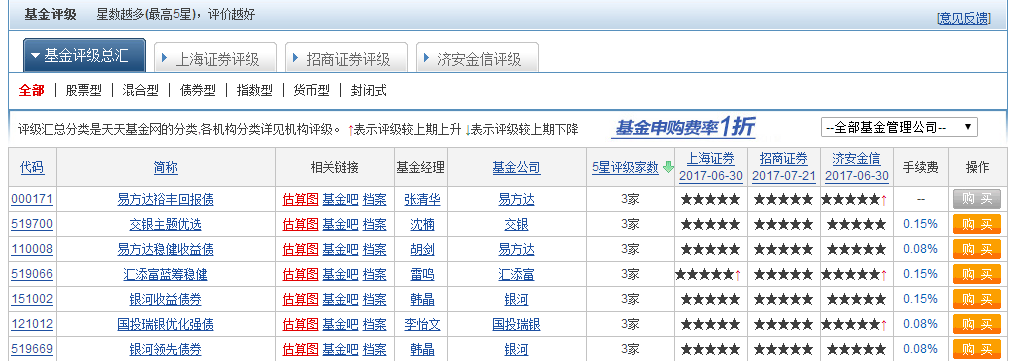Click 上海证券 star rating for 汇添富蓝筹稳健
1013x361 pixels.
click(708, 274)
